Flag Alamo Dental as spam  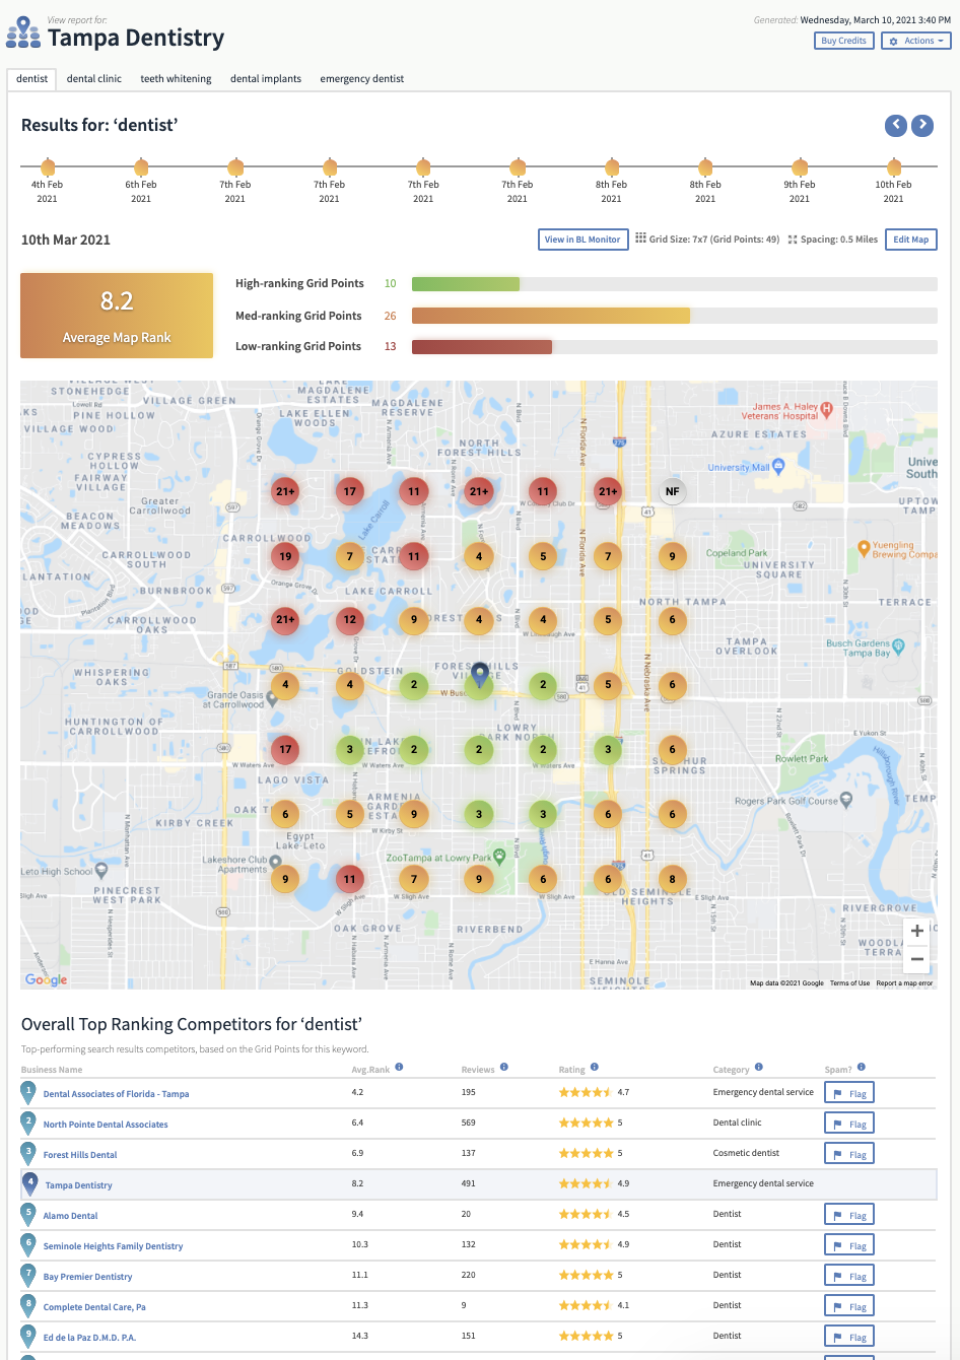[850, 1215]
